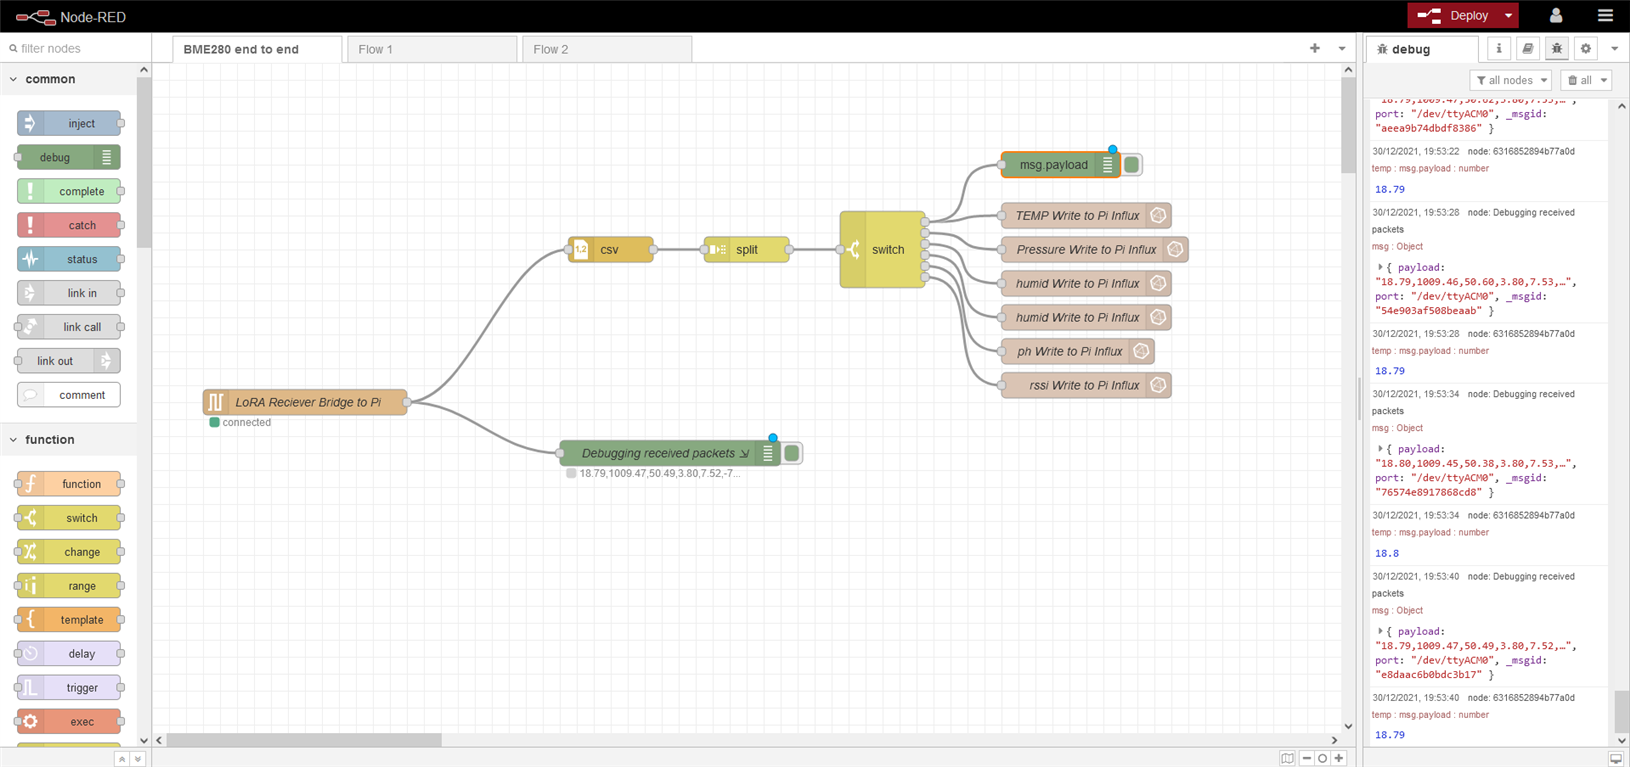Screen dimensions: 1630x767
Task: Select the status node in palette
Action: click(x=69, y=259)
